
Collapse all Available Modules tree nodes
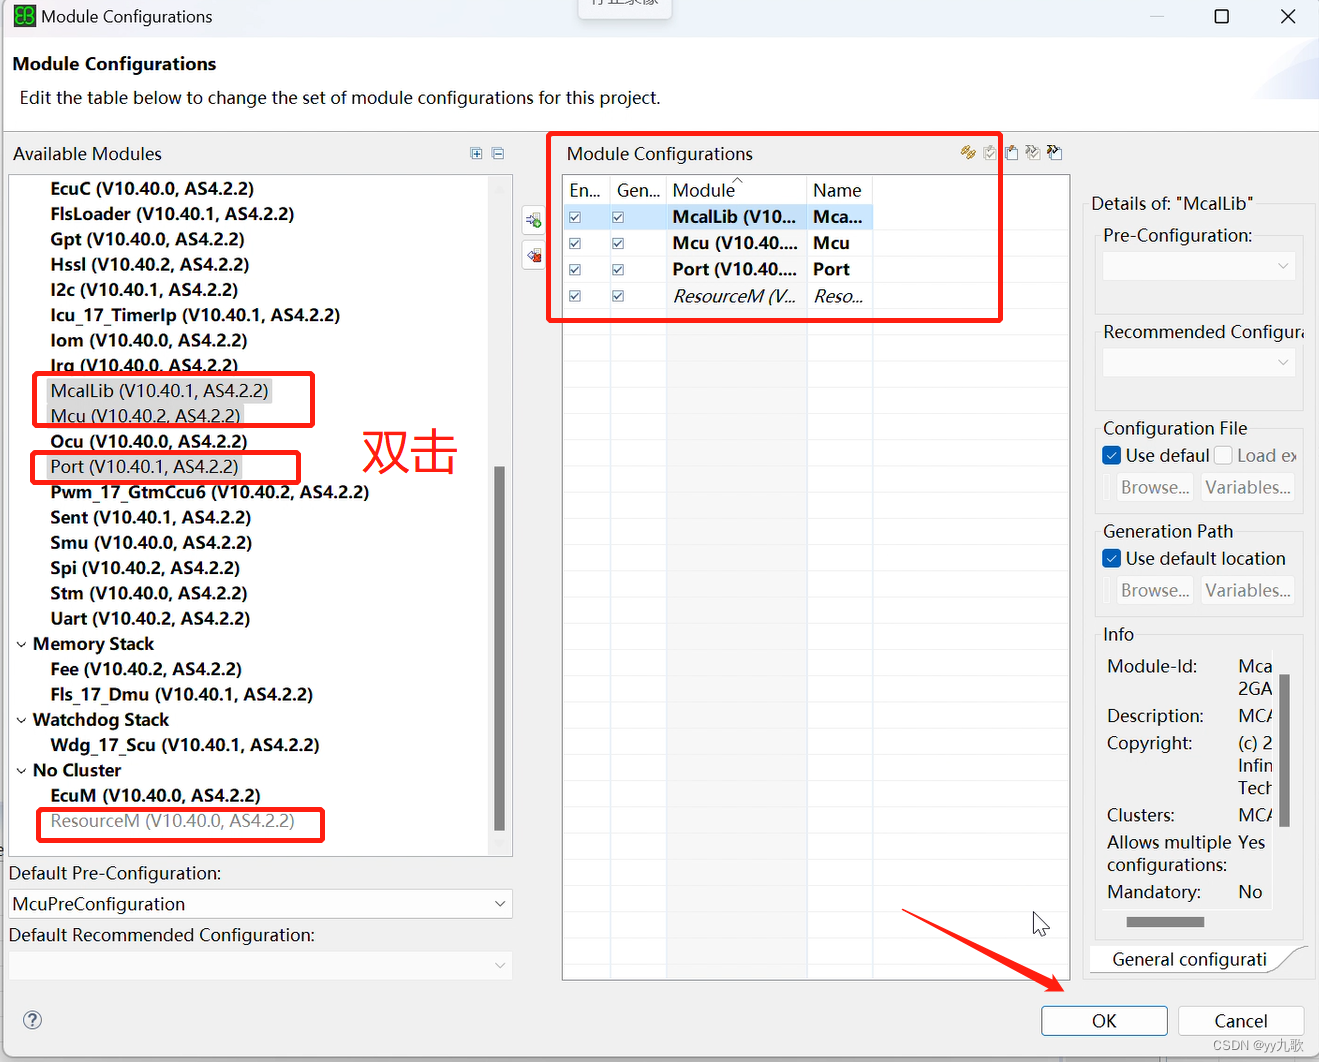point(498,153)
